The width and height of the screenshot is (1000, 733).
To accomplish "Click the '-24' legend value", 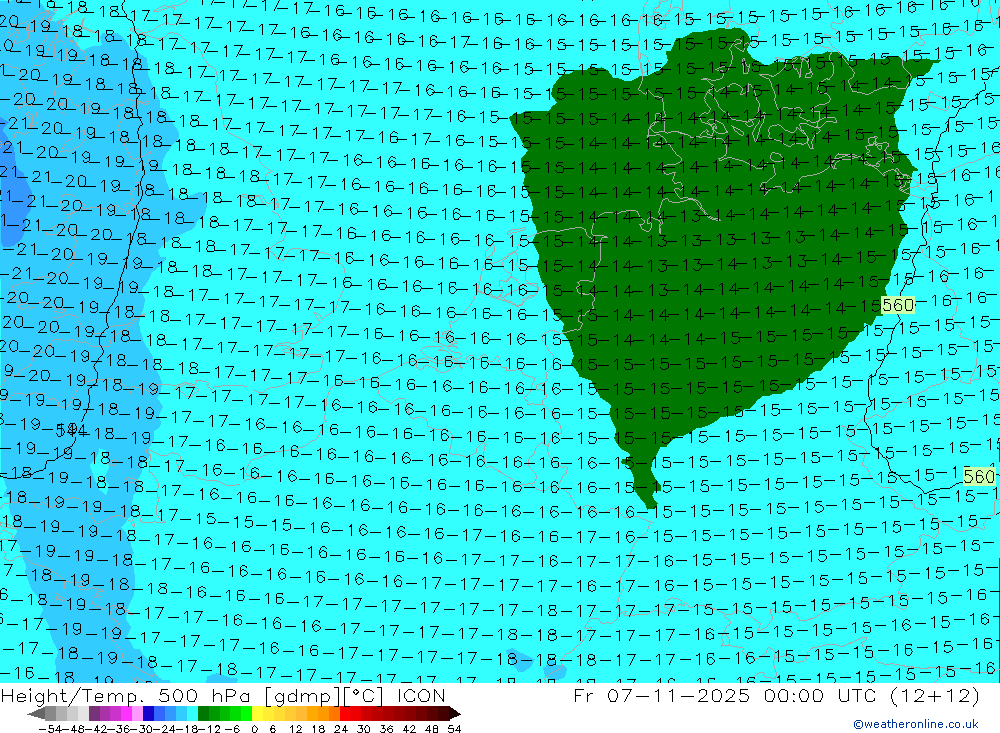I will [x=165, y=729].
